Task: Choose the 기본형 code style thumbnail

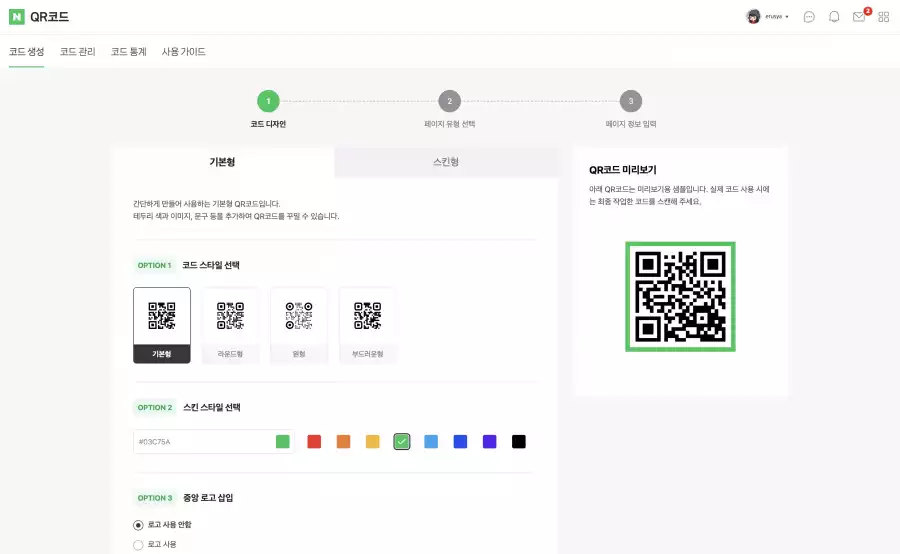Action: tap(162, 325)
